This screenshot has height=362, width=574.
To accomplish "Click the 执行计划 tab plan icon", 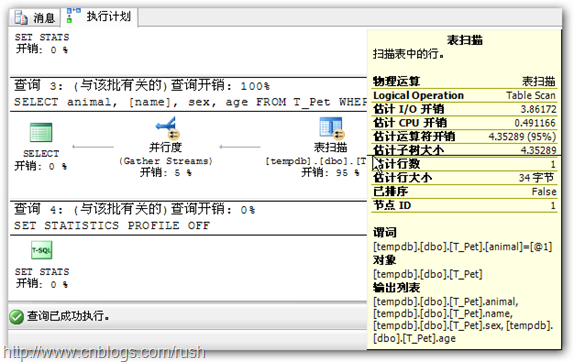I will click(73, 16).
